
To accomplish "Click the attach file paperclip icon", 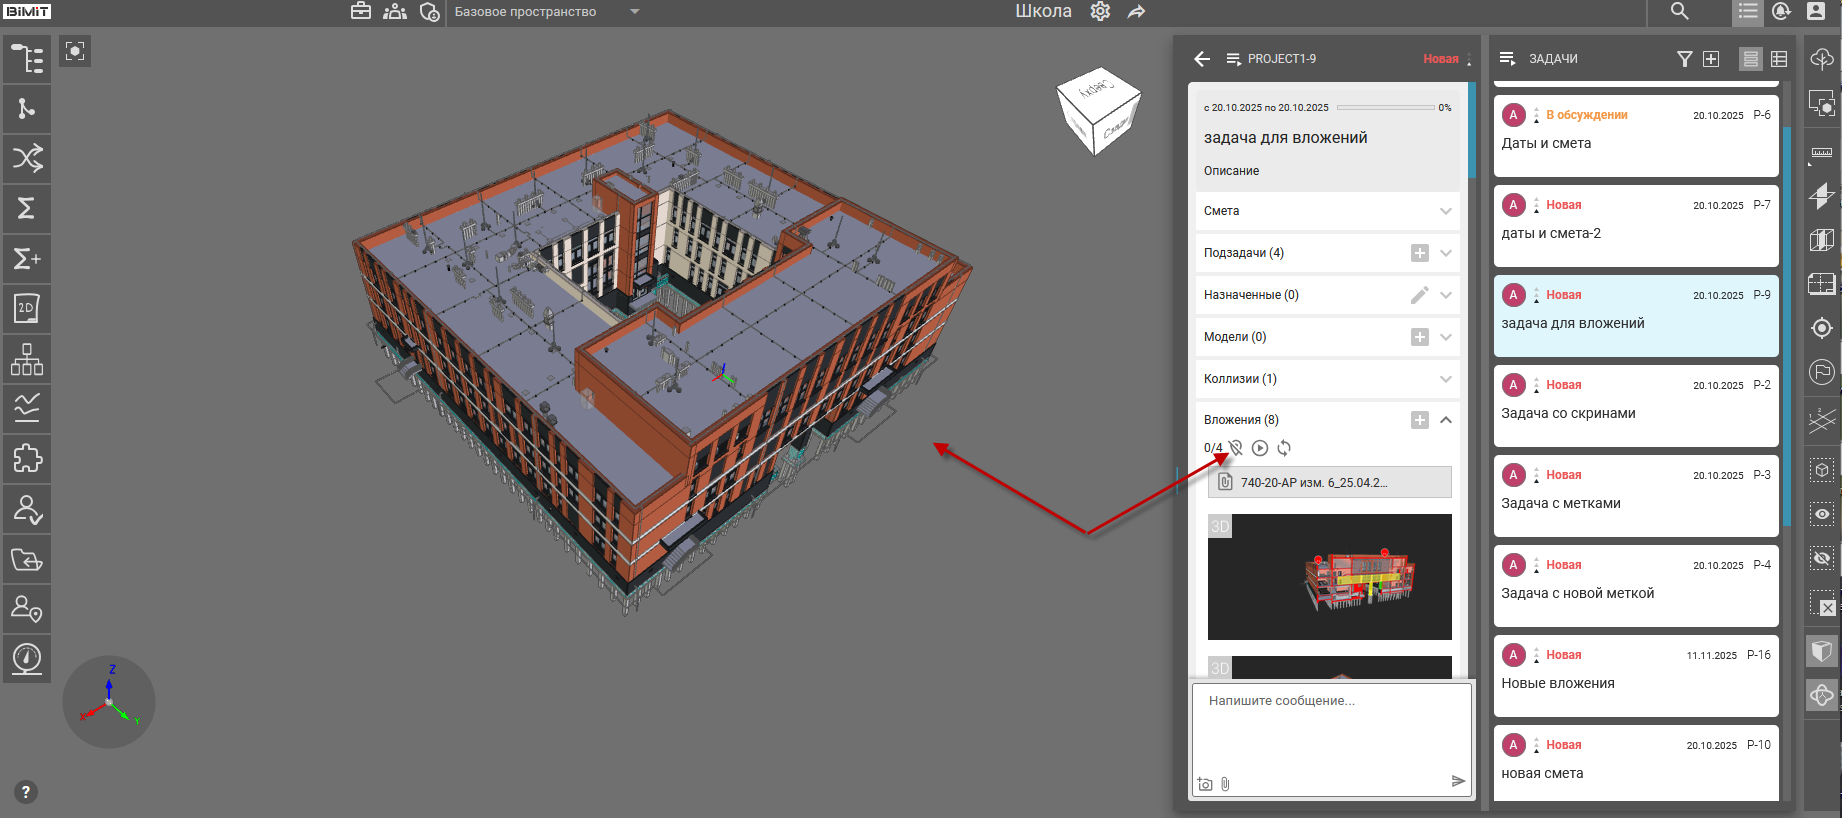I will 1225,784.
